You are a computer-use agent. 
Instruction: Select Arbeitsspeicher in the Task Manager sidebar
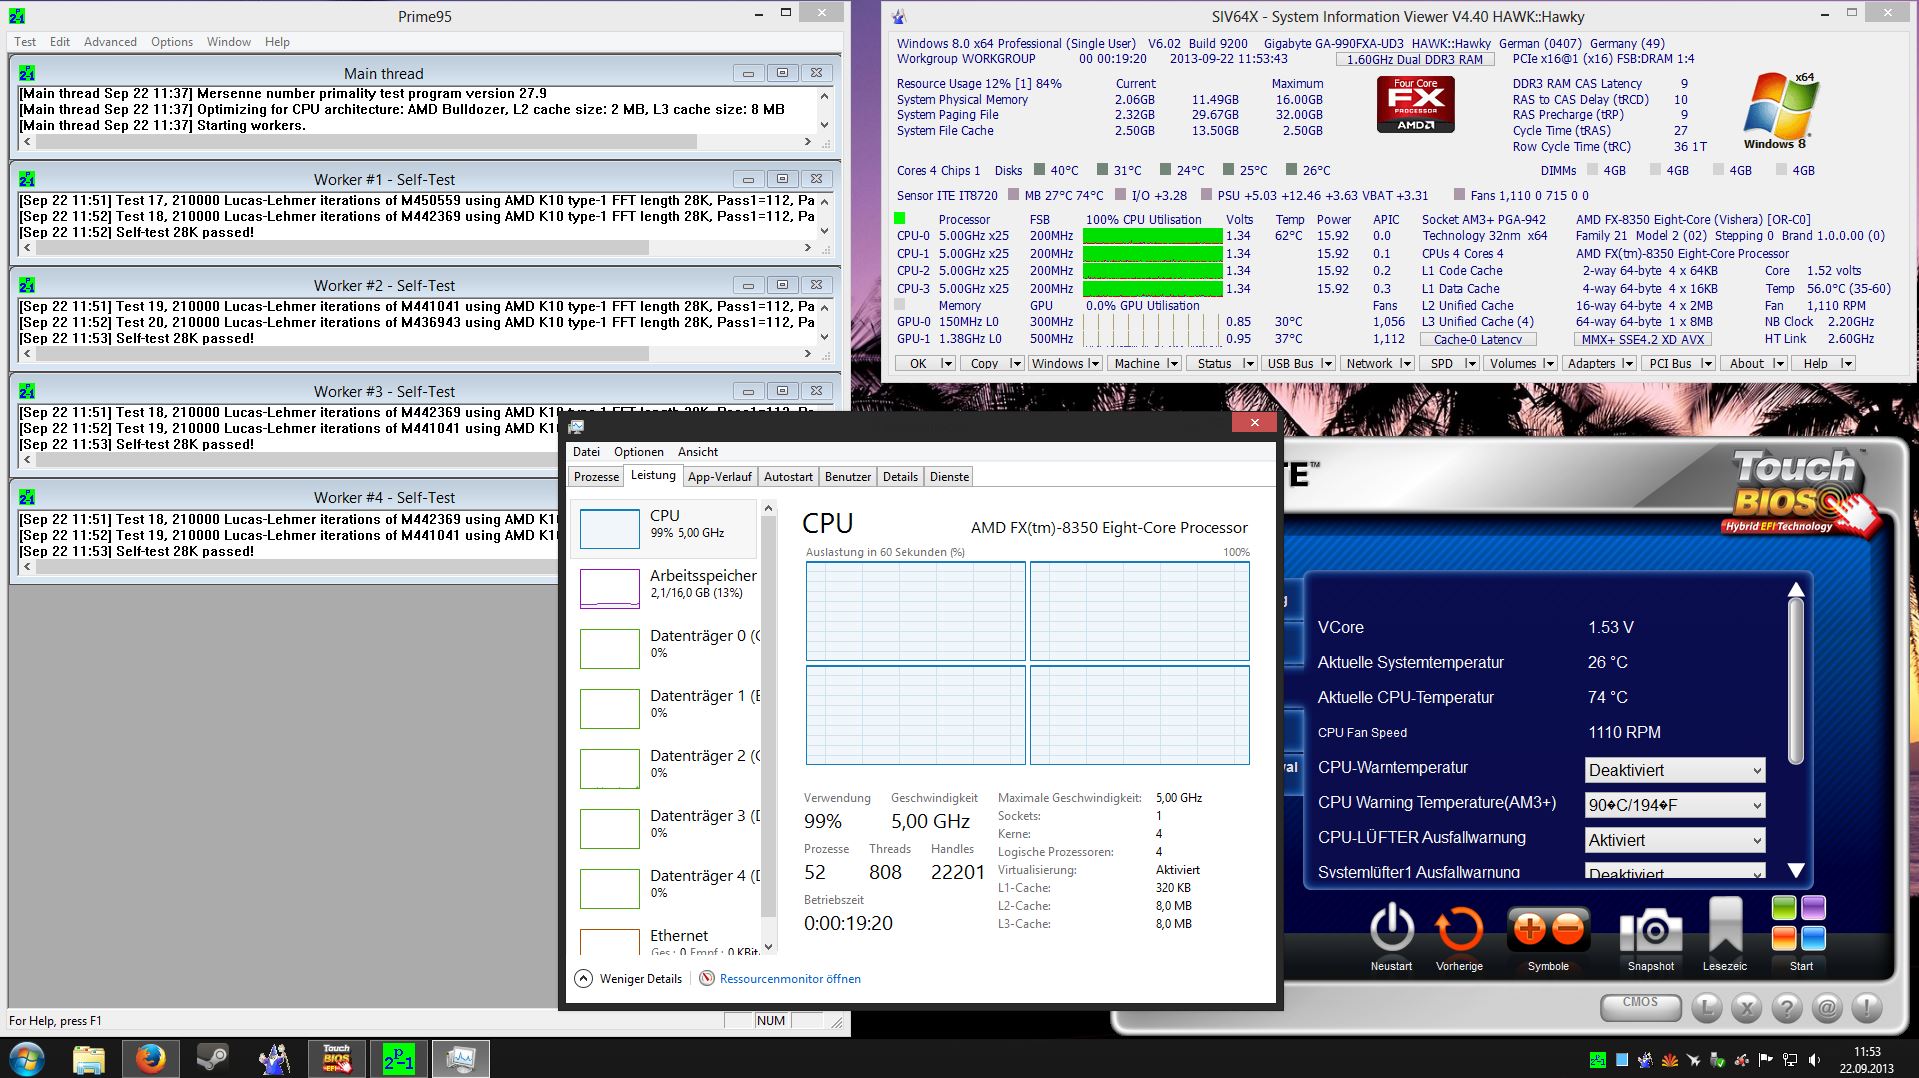point(665,587)
